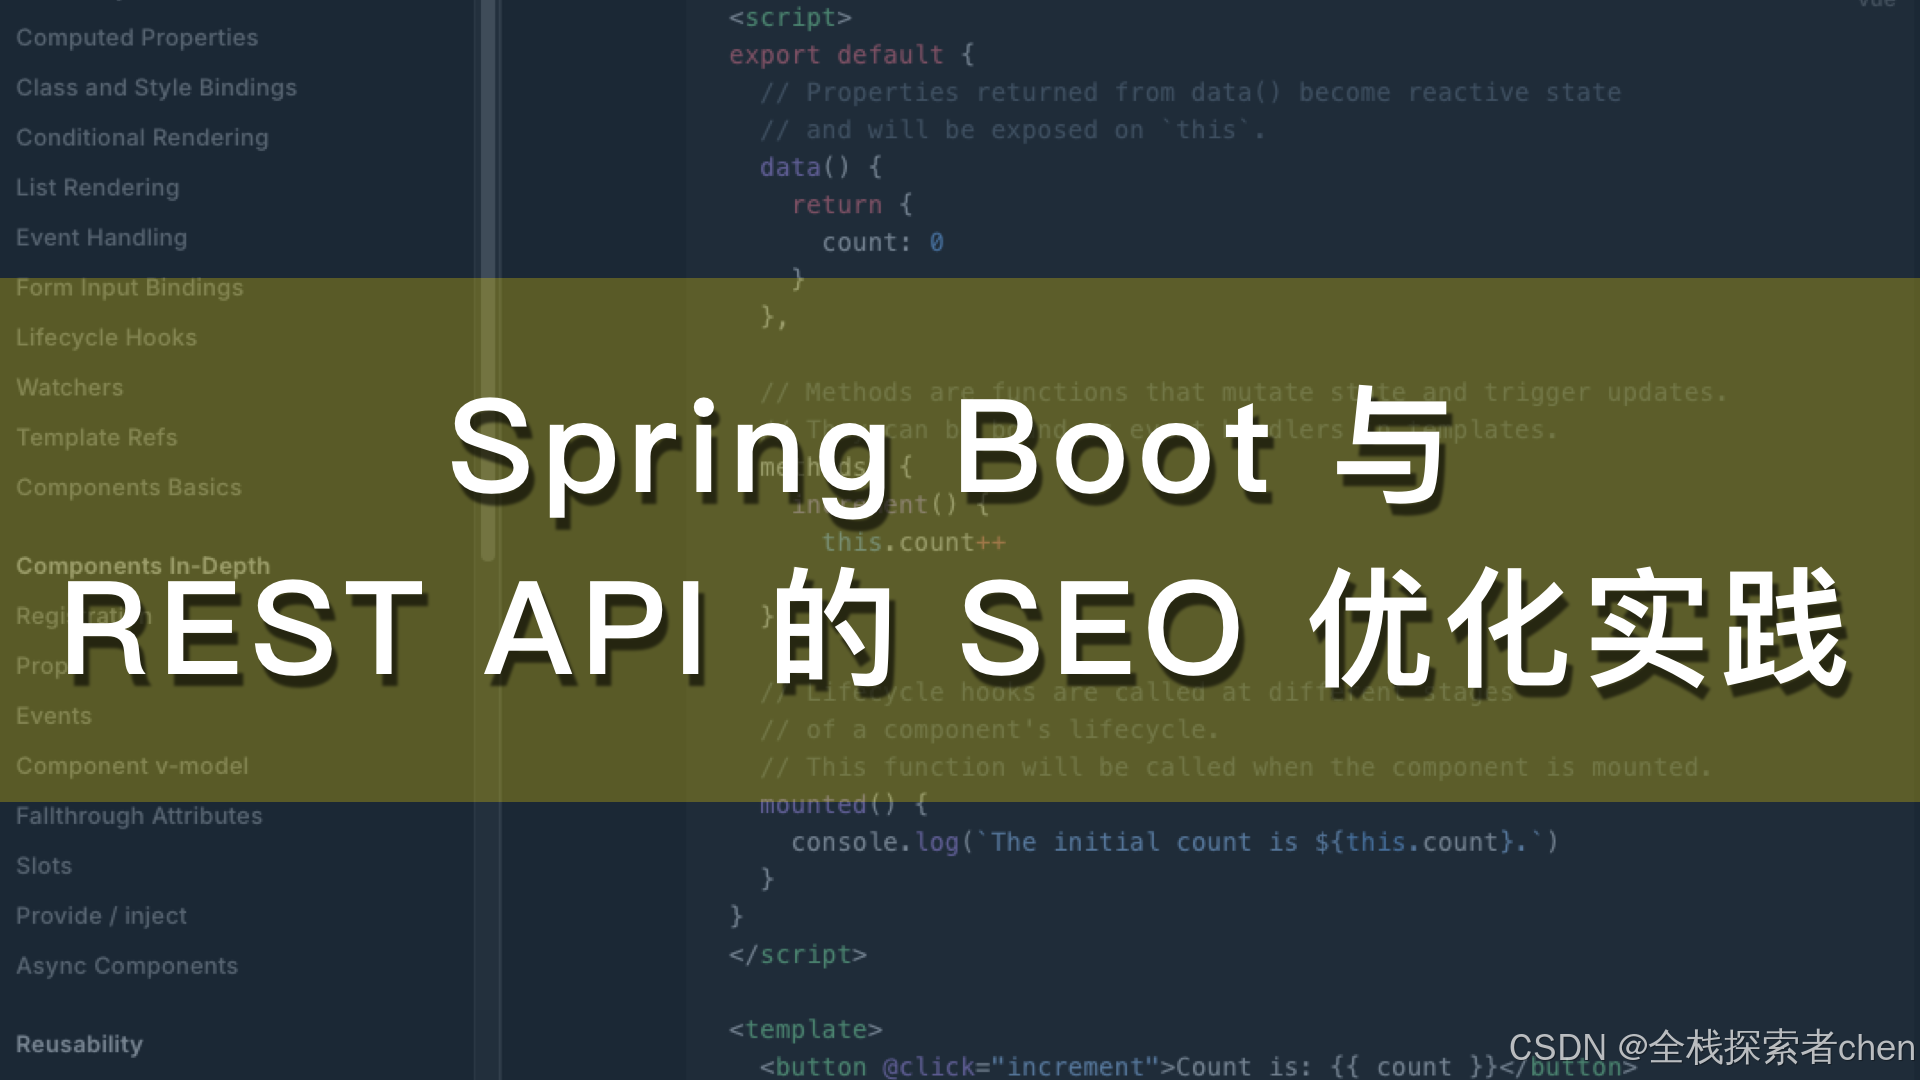Go to Fallthrough Attributes page
Viewport: 1920px width, 1080px height.
point(139,816)
